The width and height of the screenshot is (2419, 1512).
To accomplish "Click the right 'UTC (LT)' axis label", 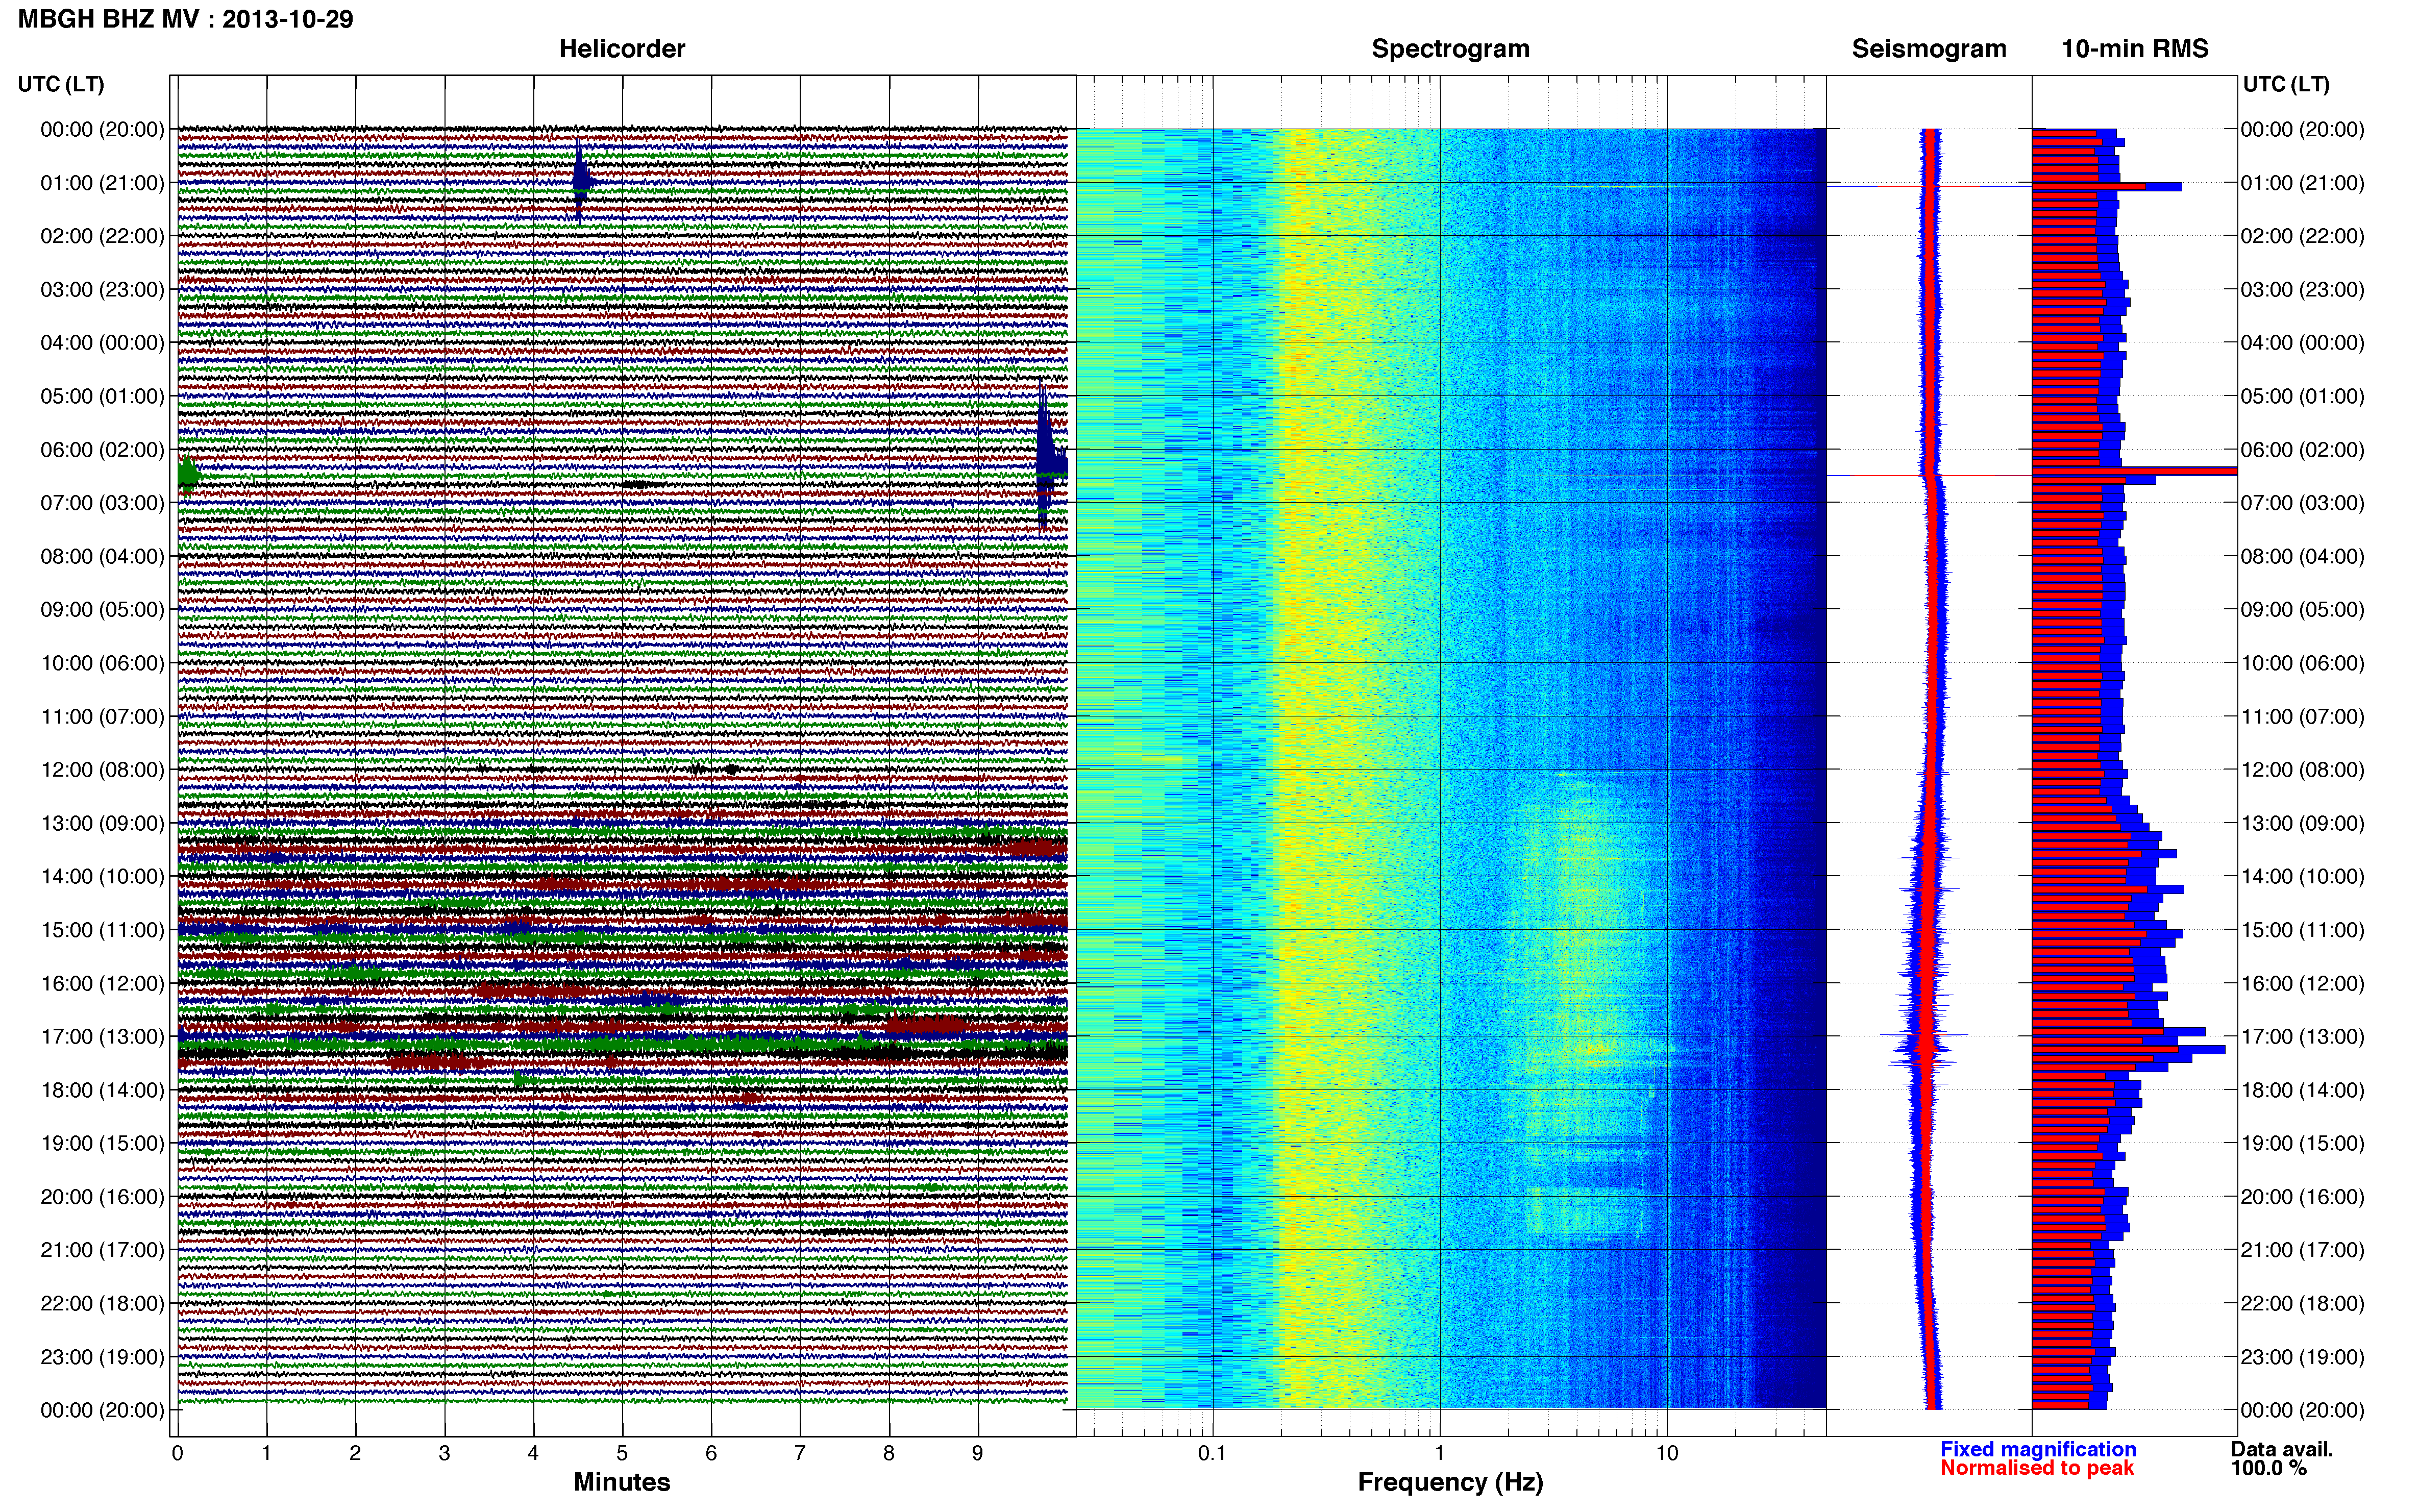I will point(2286,84).
